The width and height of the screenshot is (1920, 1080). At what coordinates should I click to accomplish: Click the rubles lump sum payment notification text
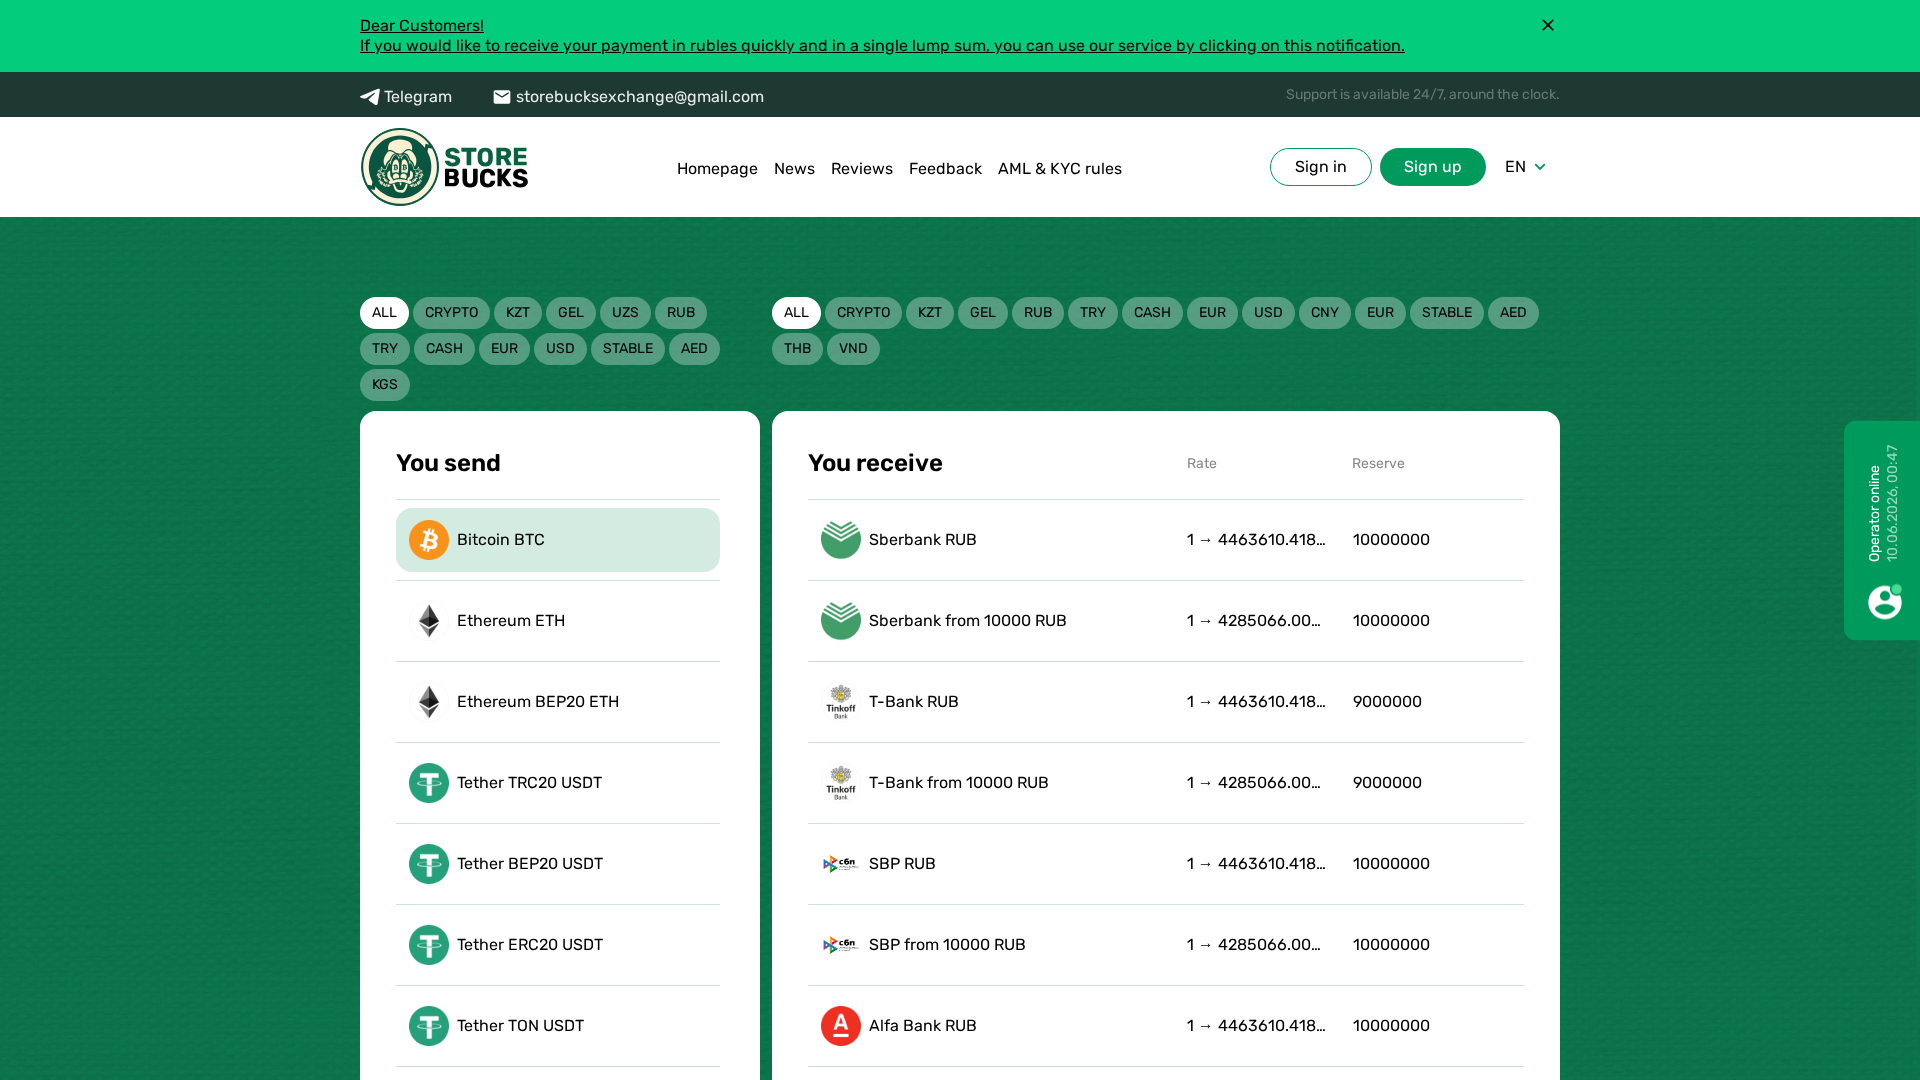(882, 46)
